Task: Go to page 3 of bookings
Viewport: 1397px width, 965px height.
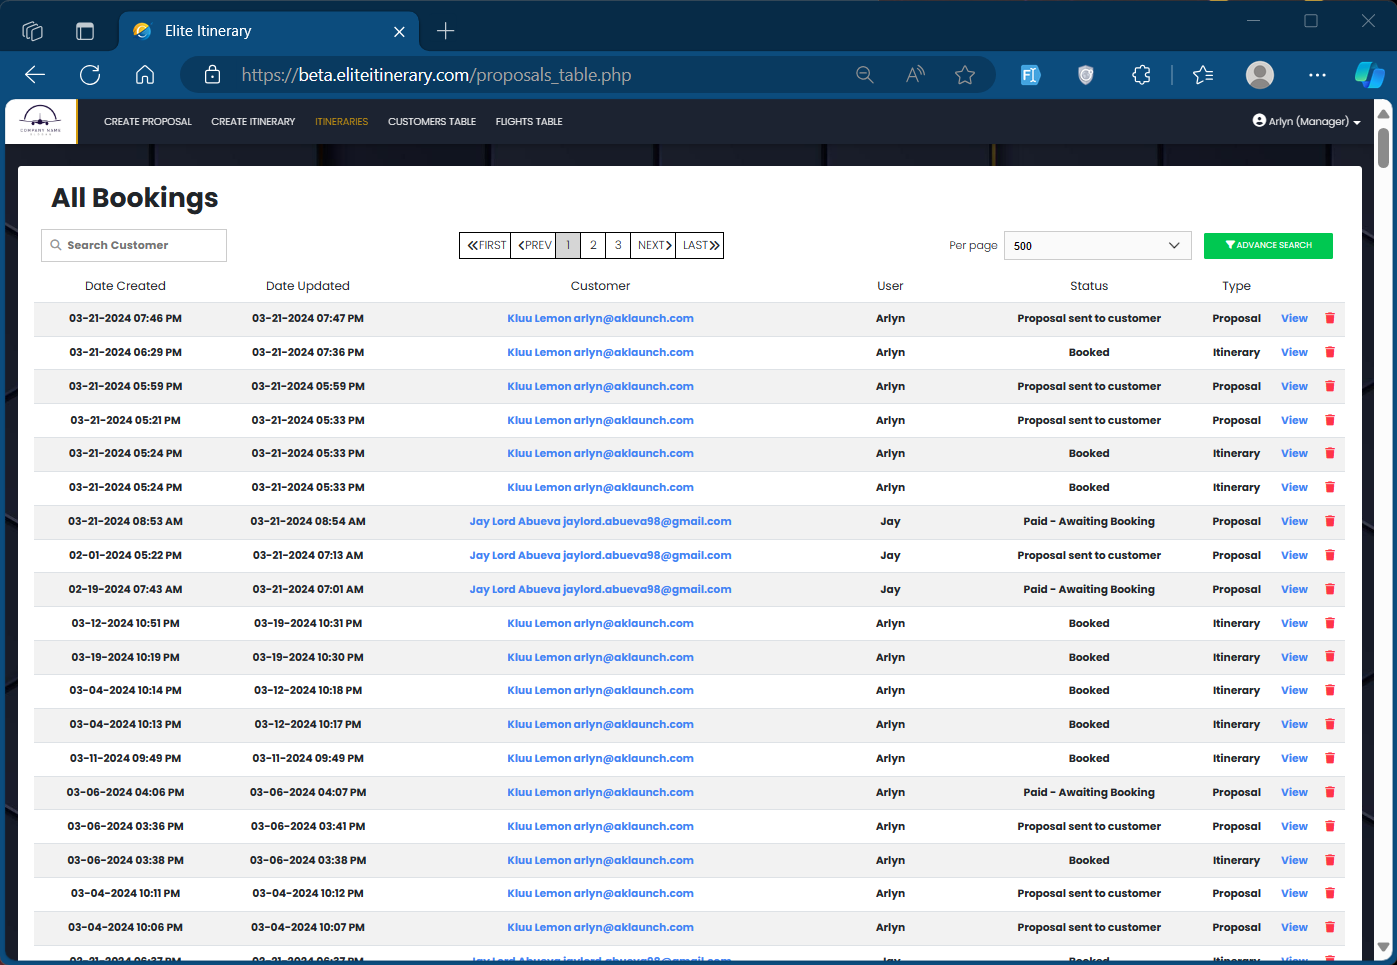Action: tap(618, 245)
